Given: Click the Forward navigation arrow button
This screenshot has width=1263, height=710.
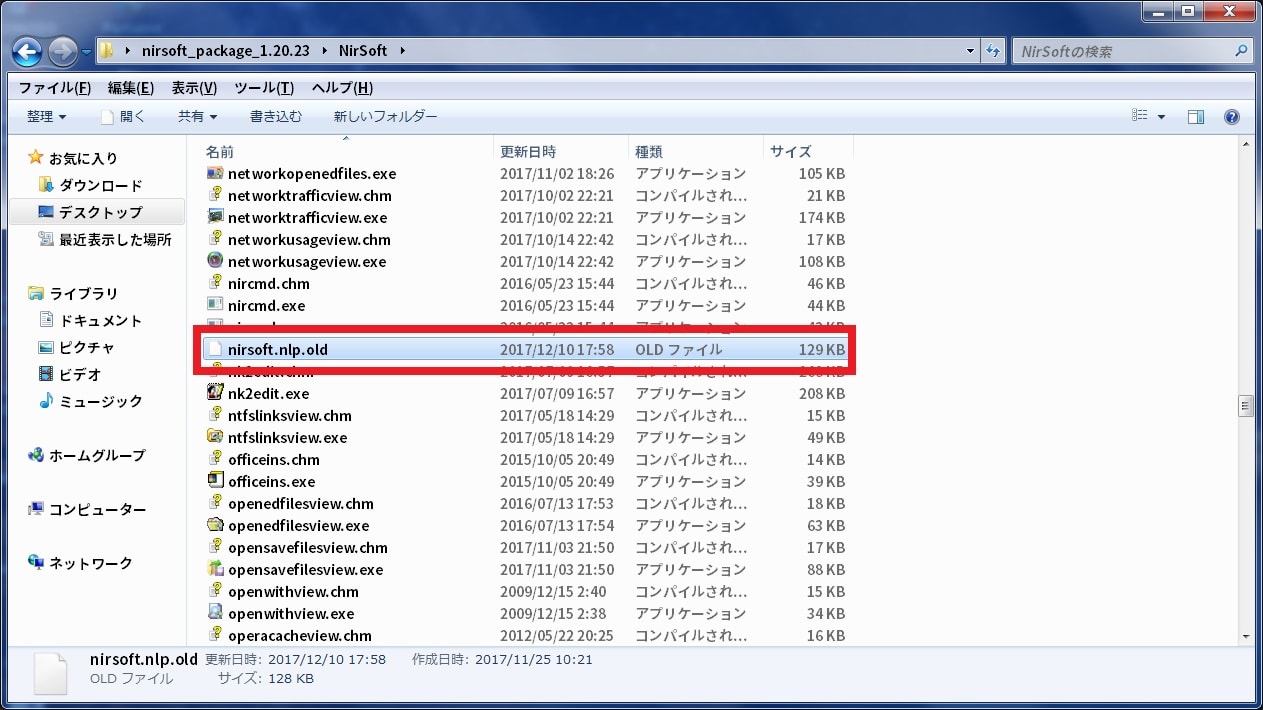Looking at the screenshot, I should pos(62,51).
